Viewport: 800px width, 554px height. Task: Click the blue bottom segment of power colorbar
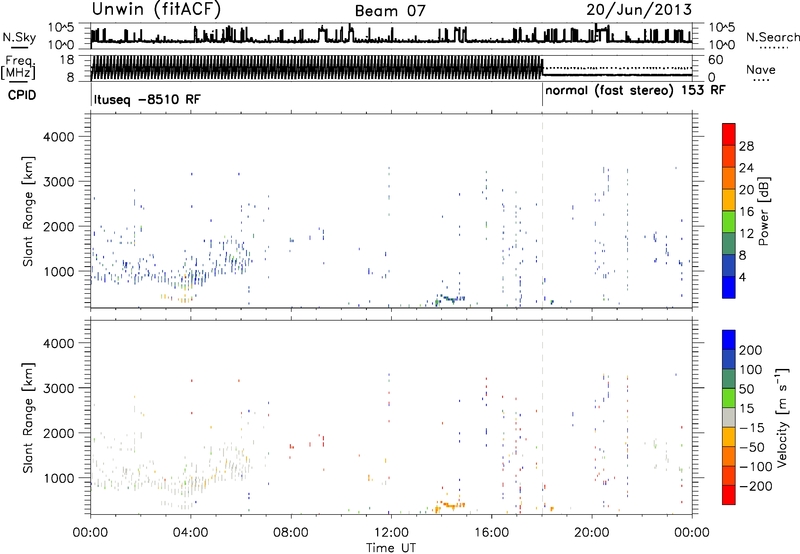click(729, 287)
